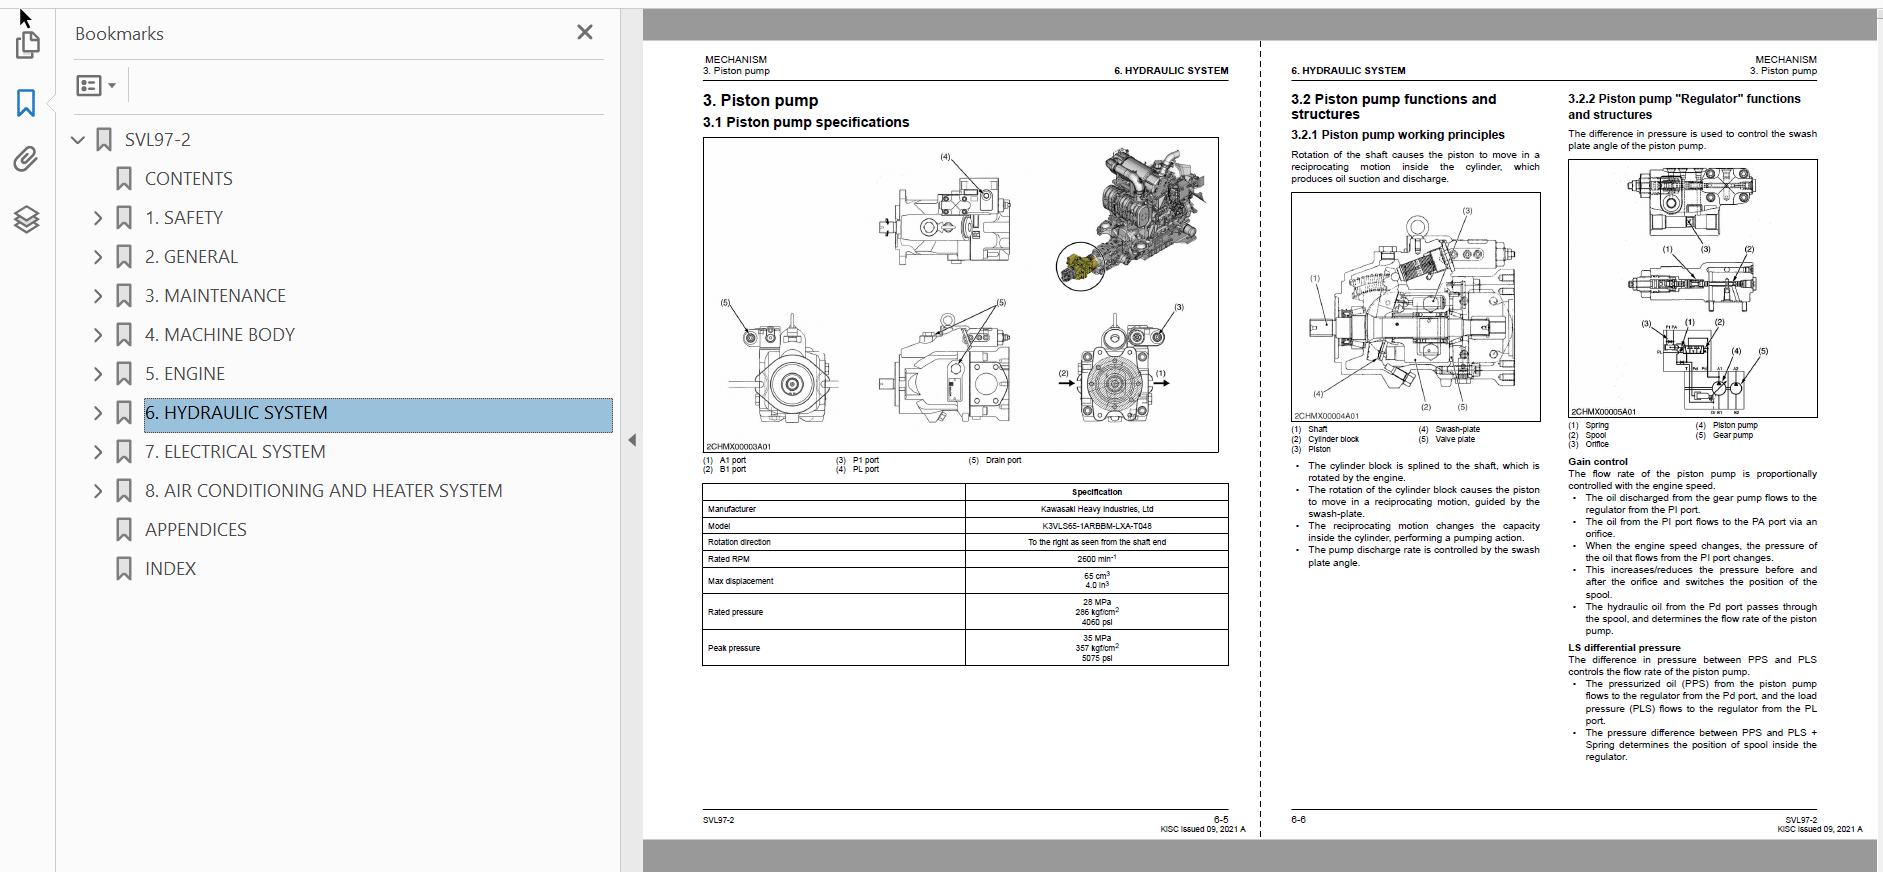Click the piston pump specification table

click(x=965, y=574)
